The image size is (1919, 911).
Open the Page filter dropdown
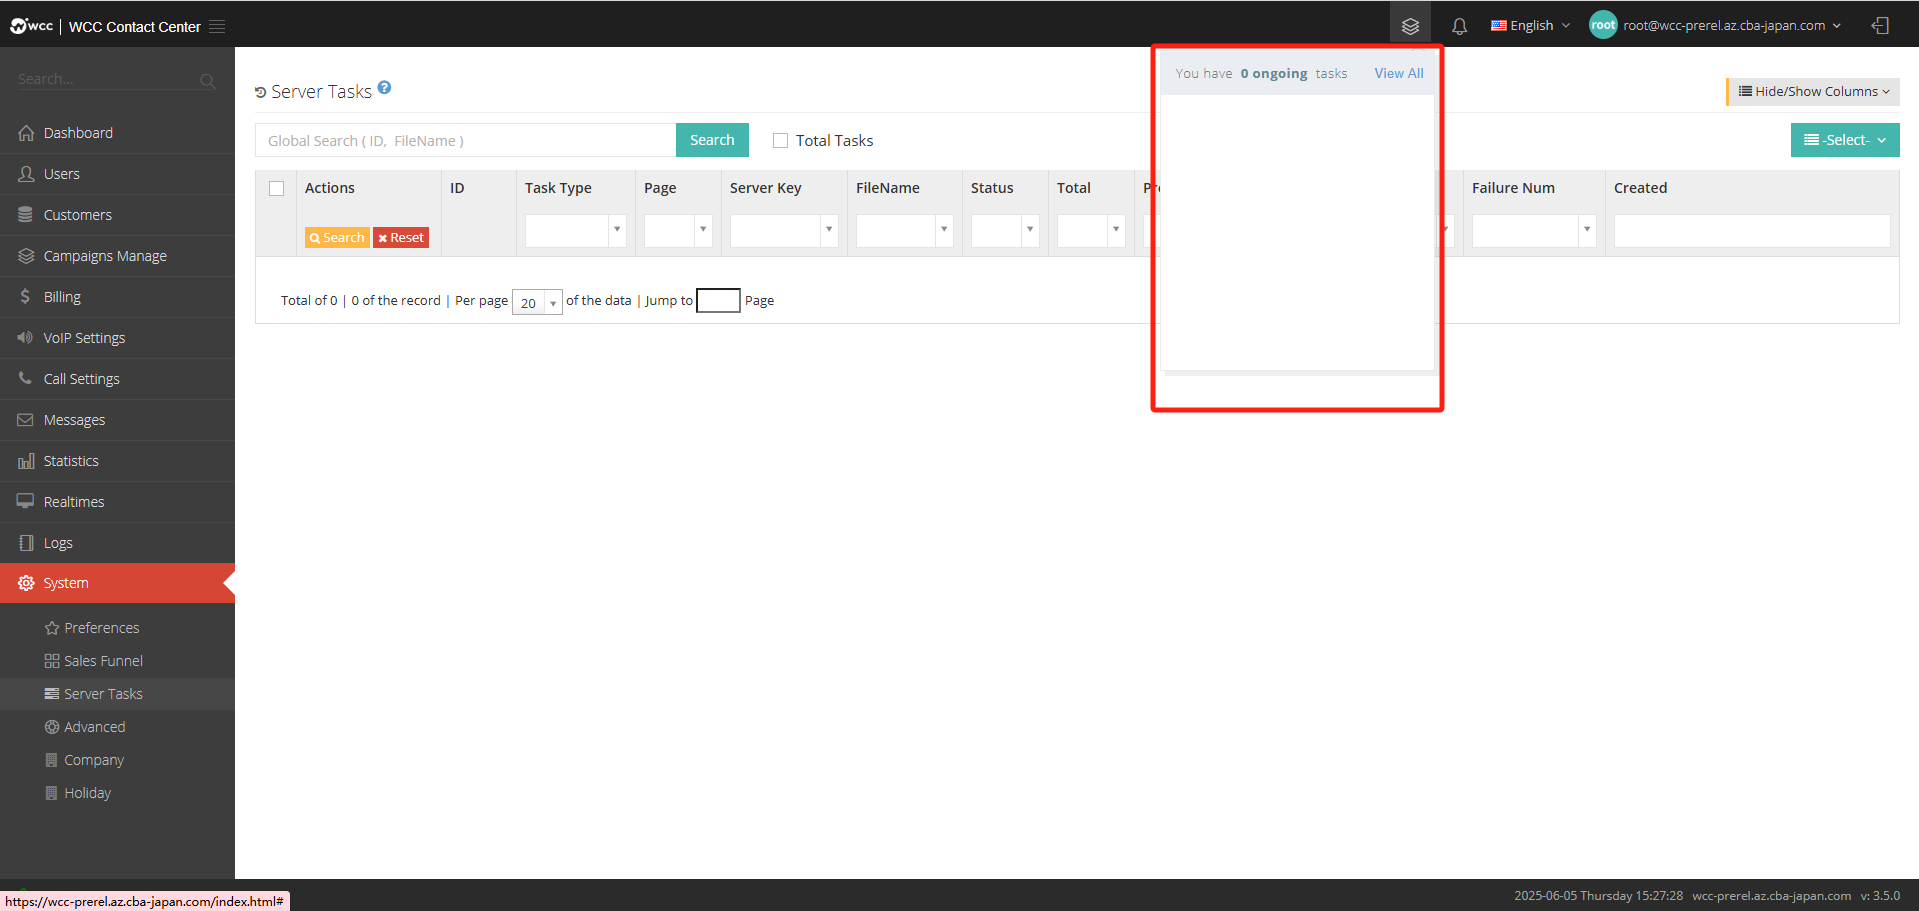click(678, 230)
